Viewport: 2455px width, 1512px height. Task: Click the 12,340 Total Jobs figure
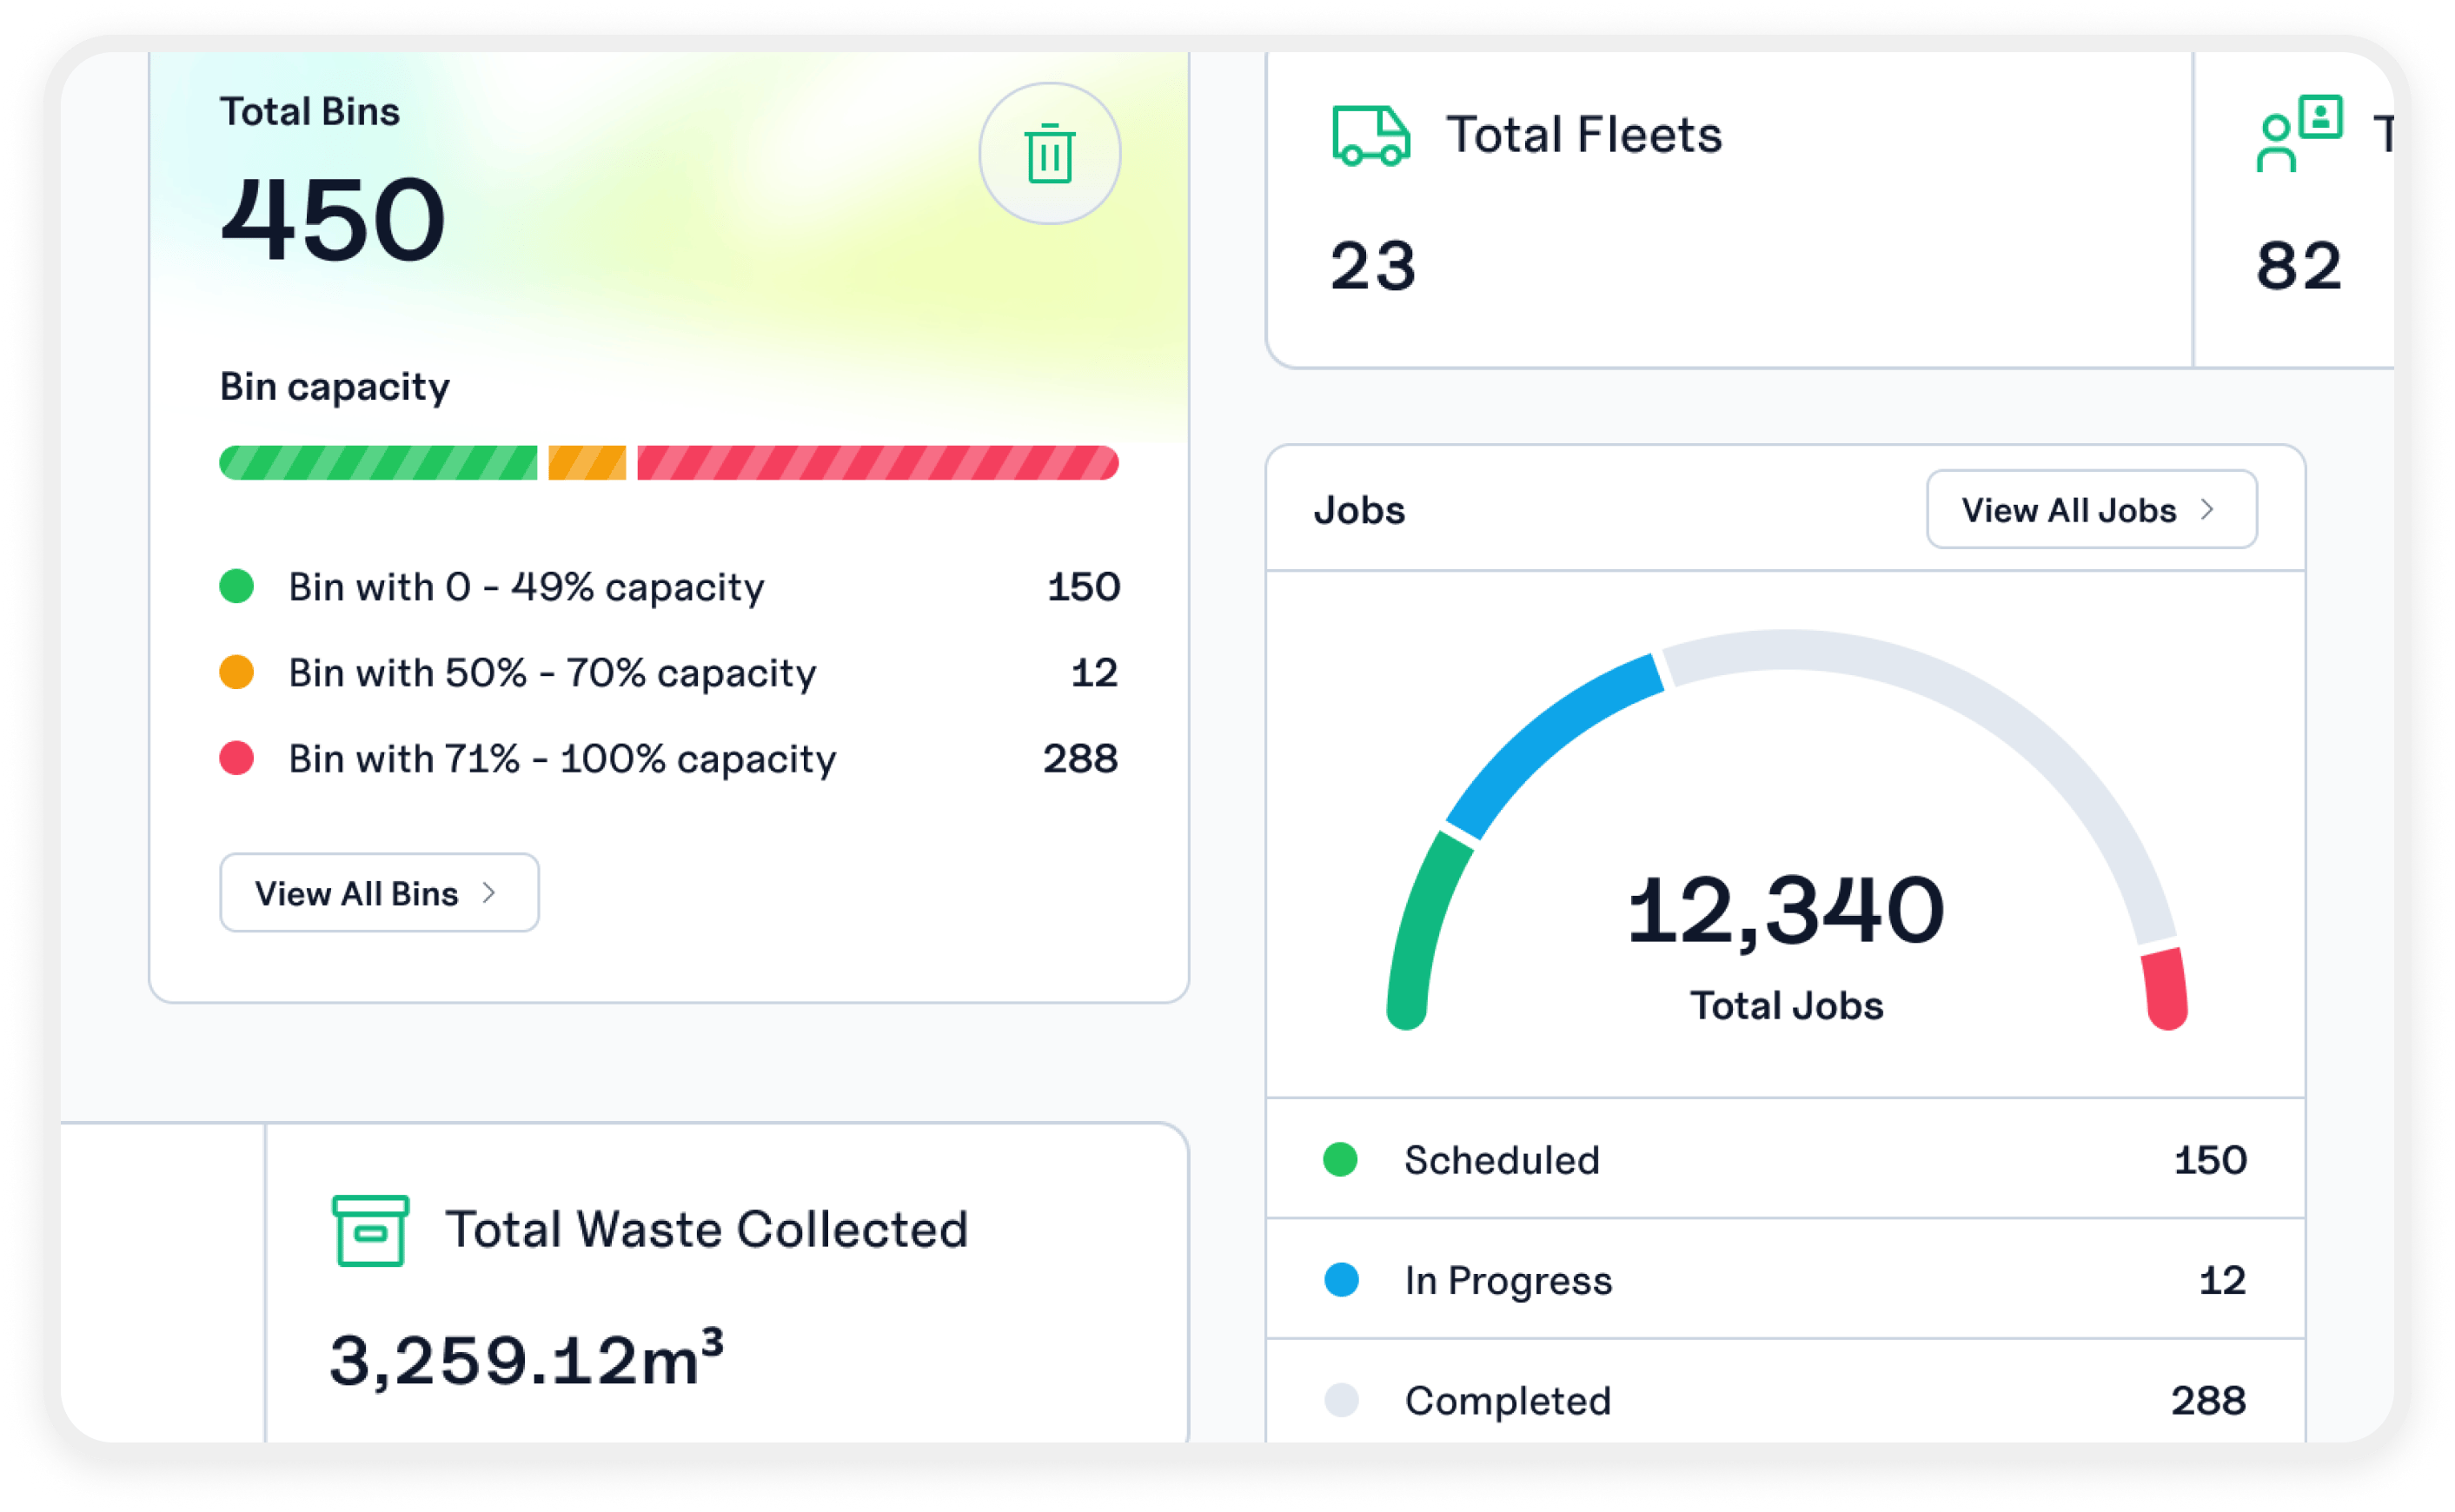pyautogui.click(x=1786, y=910)
